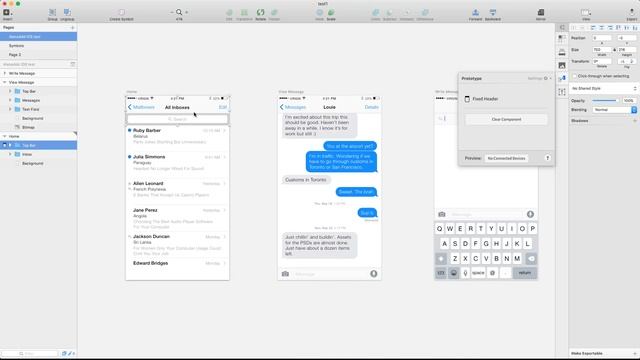Expand Top Bar group under View Message

click(x=10, y=91)
